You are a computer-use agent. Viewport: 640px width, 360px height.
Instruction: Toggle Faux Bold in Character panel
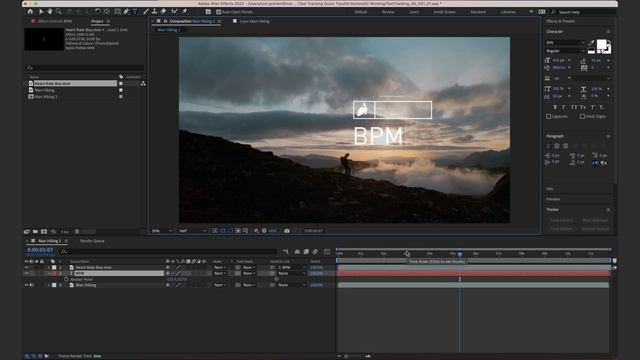click(x=555, y=107)
